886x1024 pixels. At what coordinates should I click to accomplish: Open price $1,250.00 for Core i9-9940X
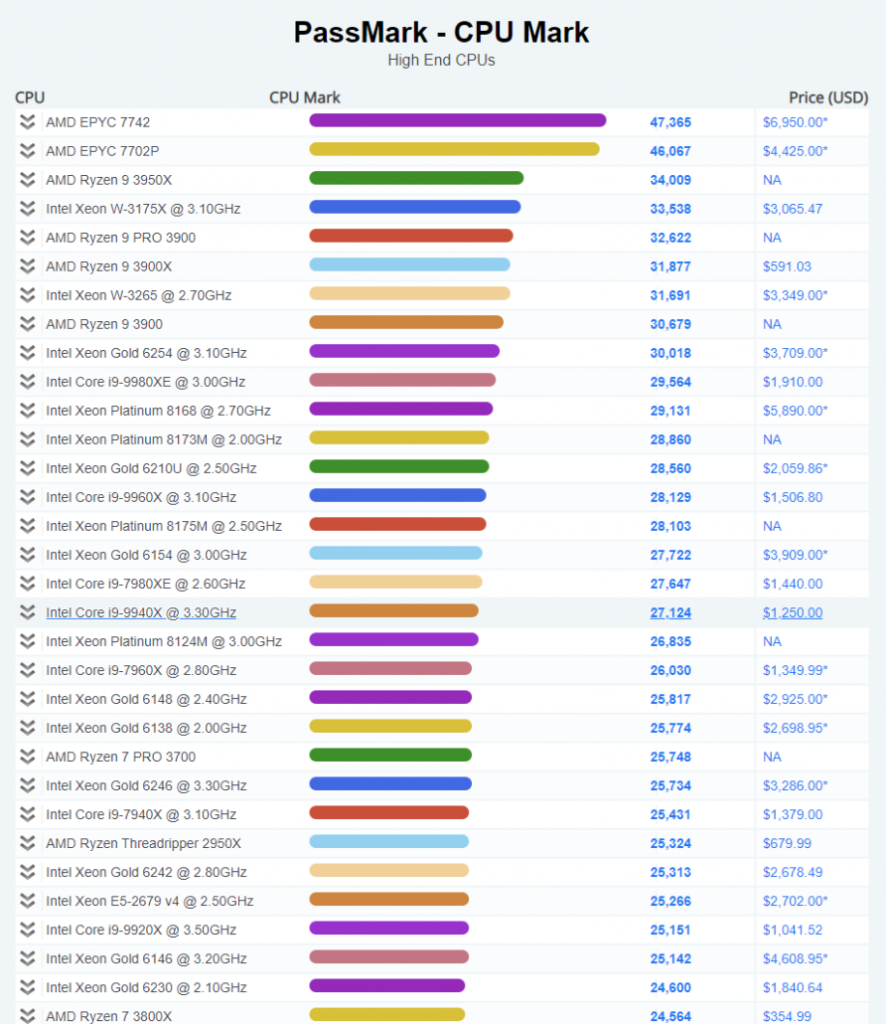(793, 613)
